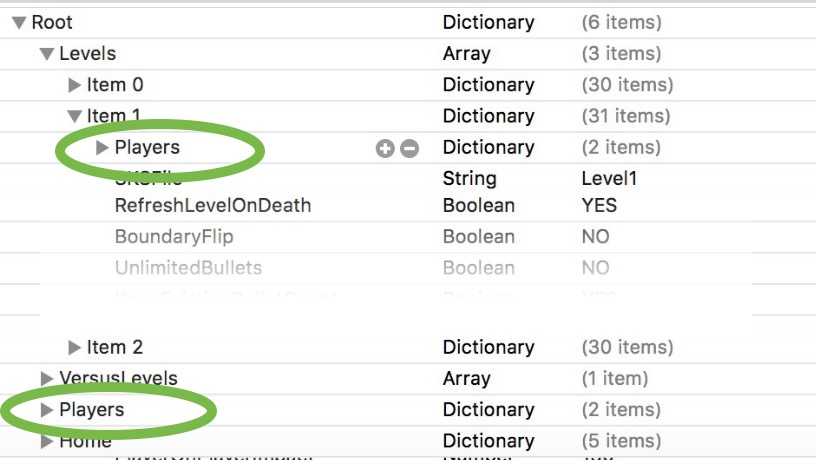Collapse the Item 1 disclosure triangle

pos(74,117)
